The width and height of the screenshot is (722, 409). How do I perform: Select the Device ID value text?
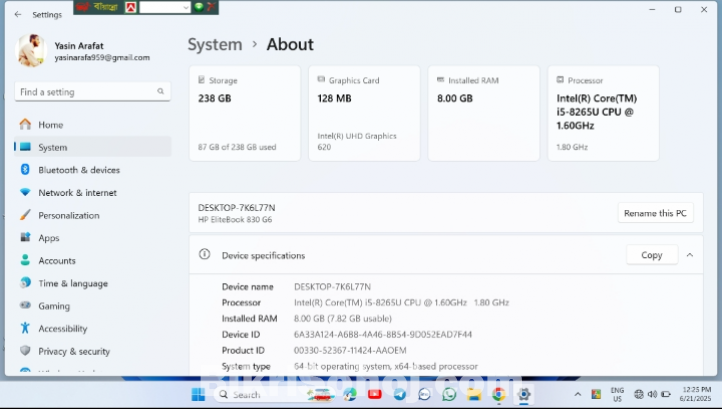(x=383, y=334)
